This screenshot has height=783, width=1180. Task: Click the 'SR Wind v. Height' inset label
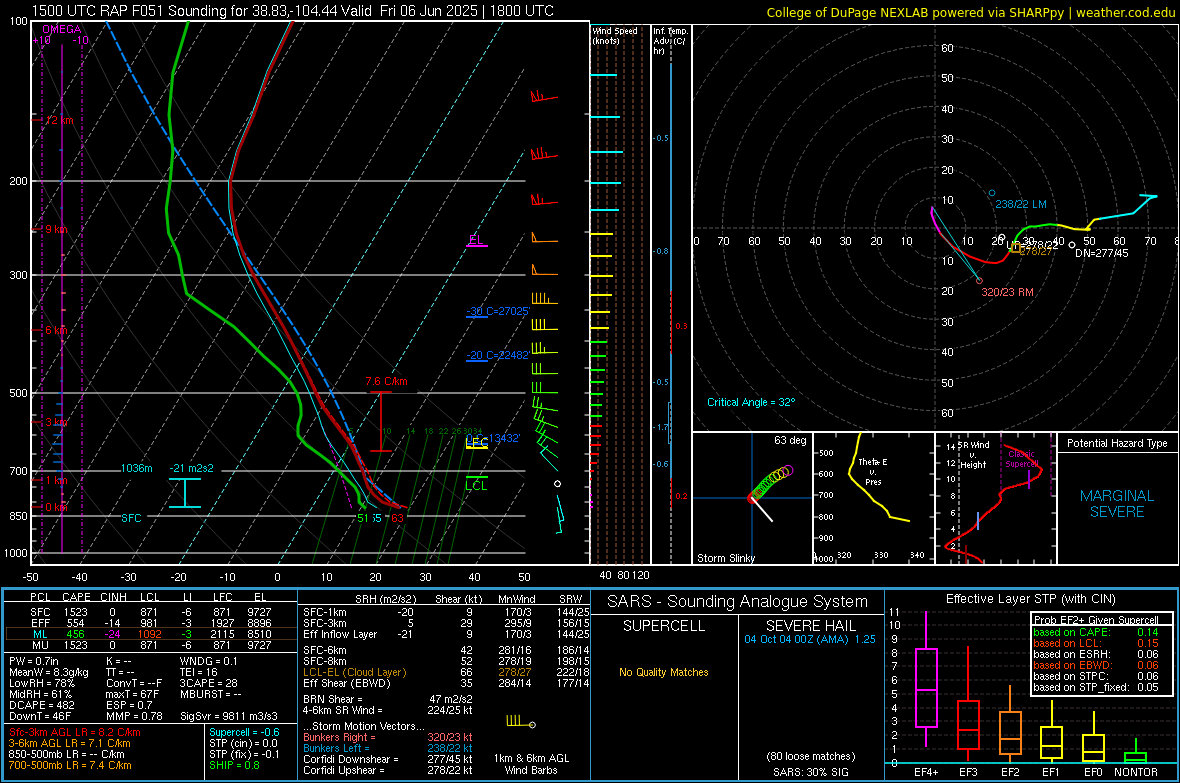click(973, 455)
